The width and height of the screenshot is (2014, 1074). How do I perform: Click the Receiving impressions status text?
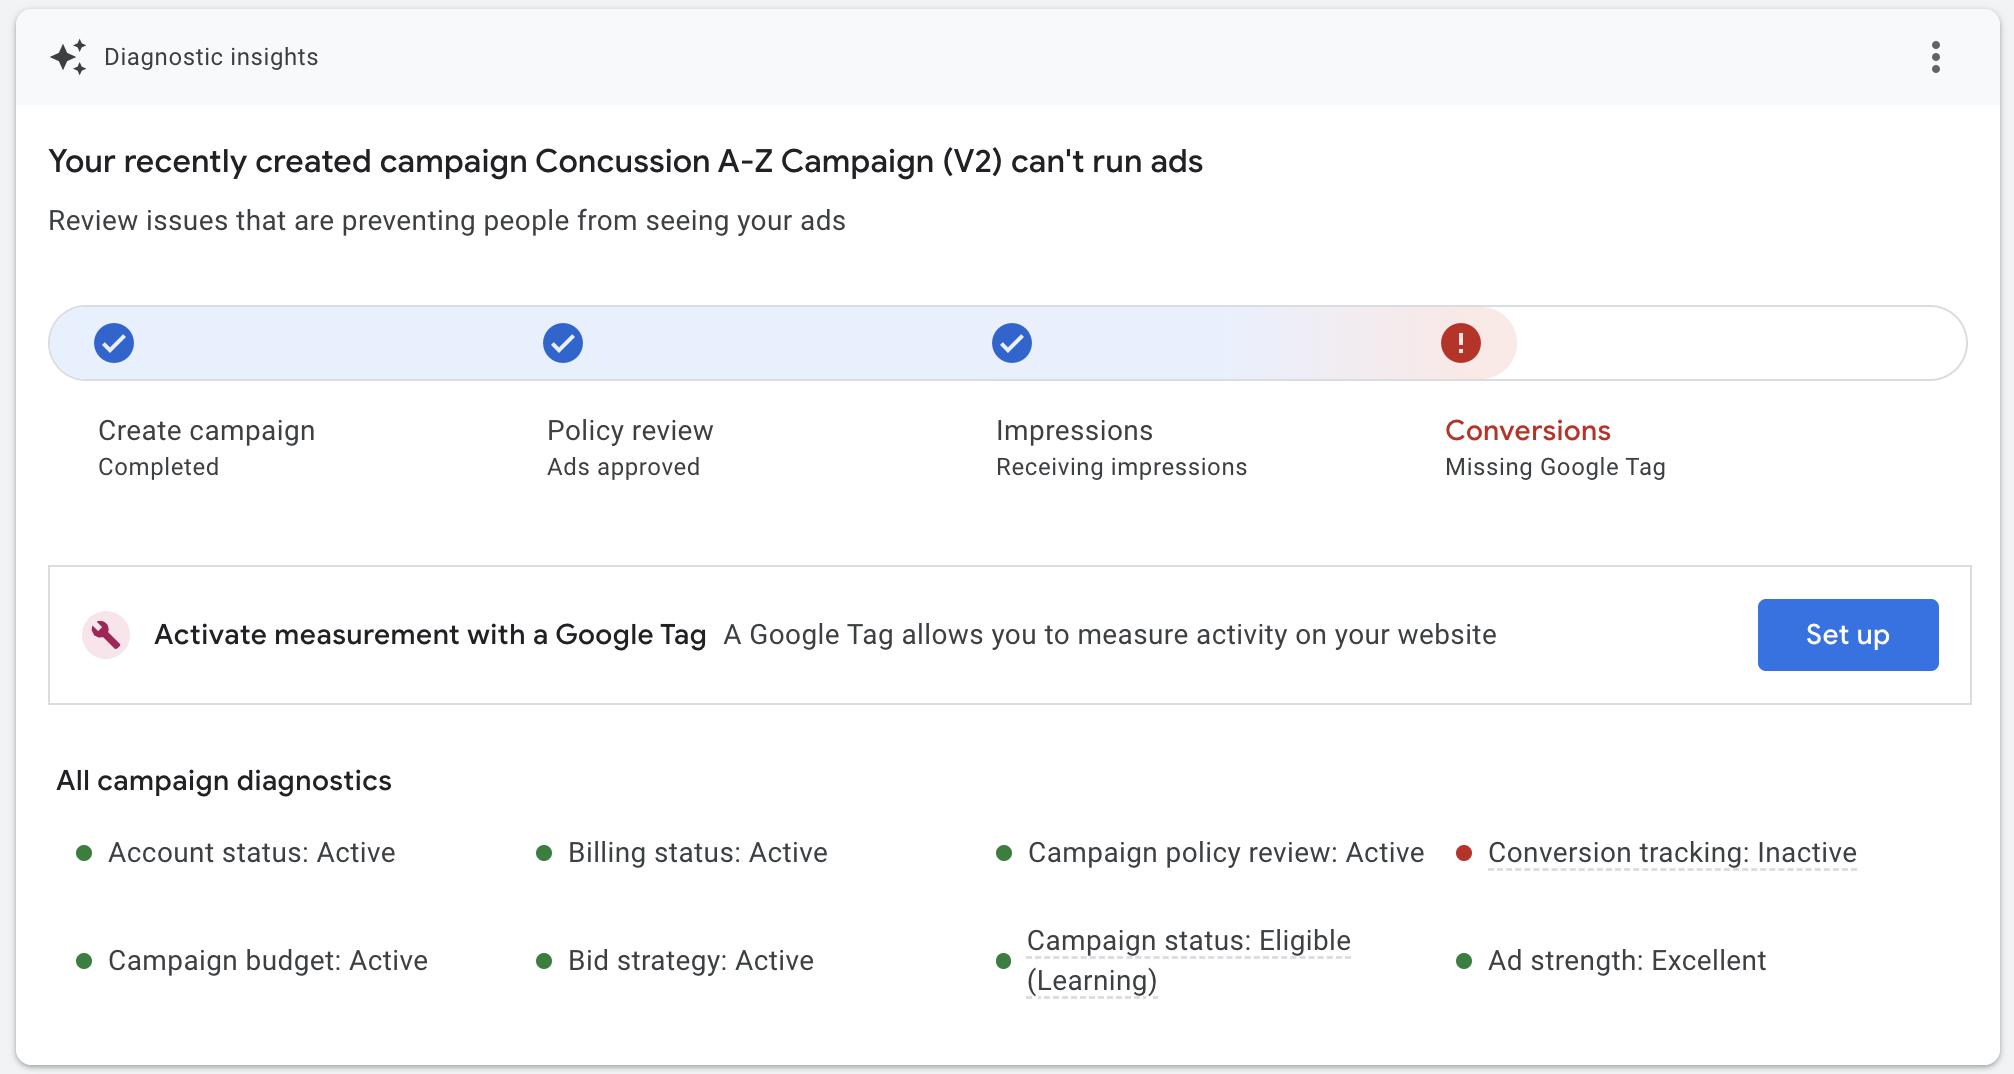coord(1121,467)
